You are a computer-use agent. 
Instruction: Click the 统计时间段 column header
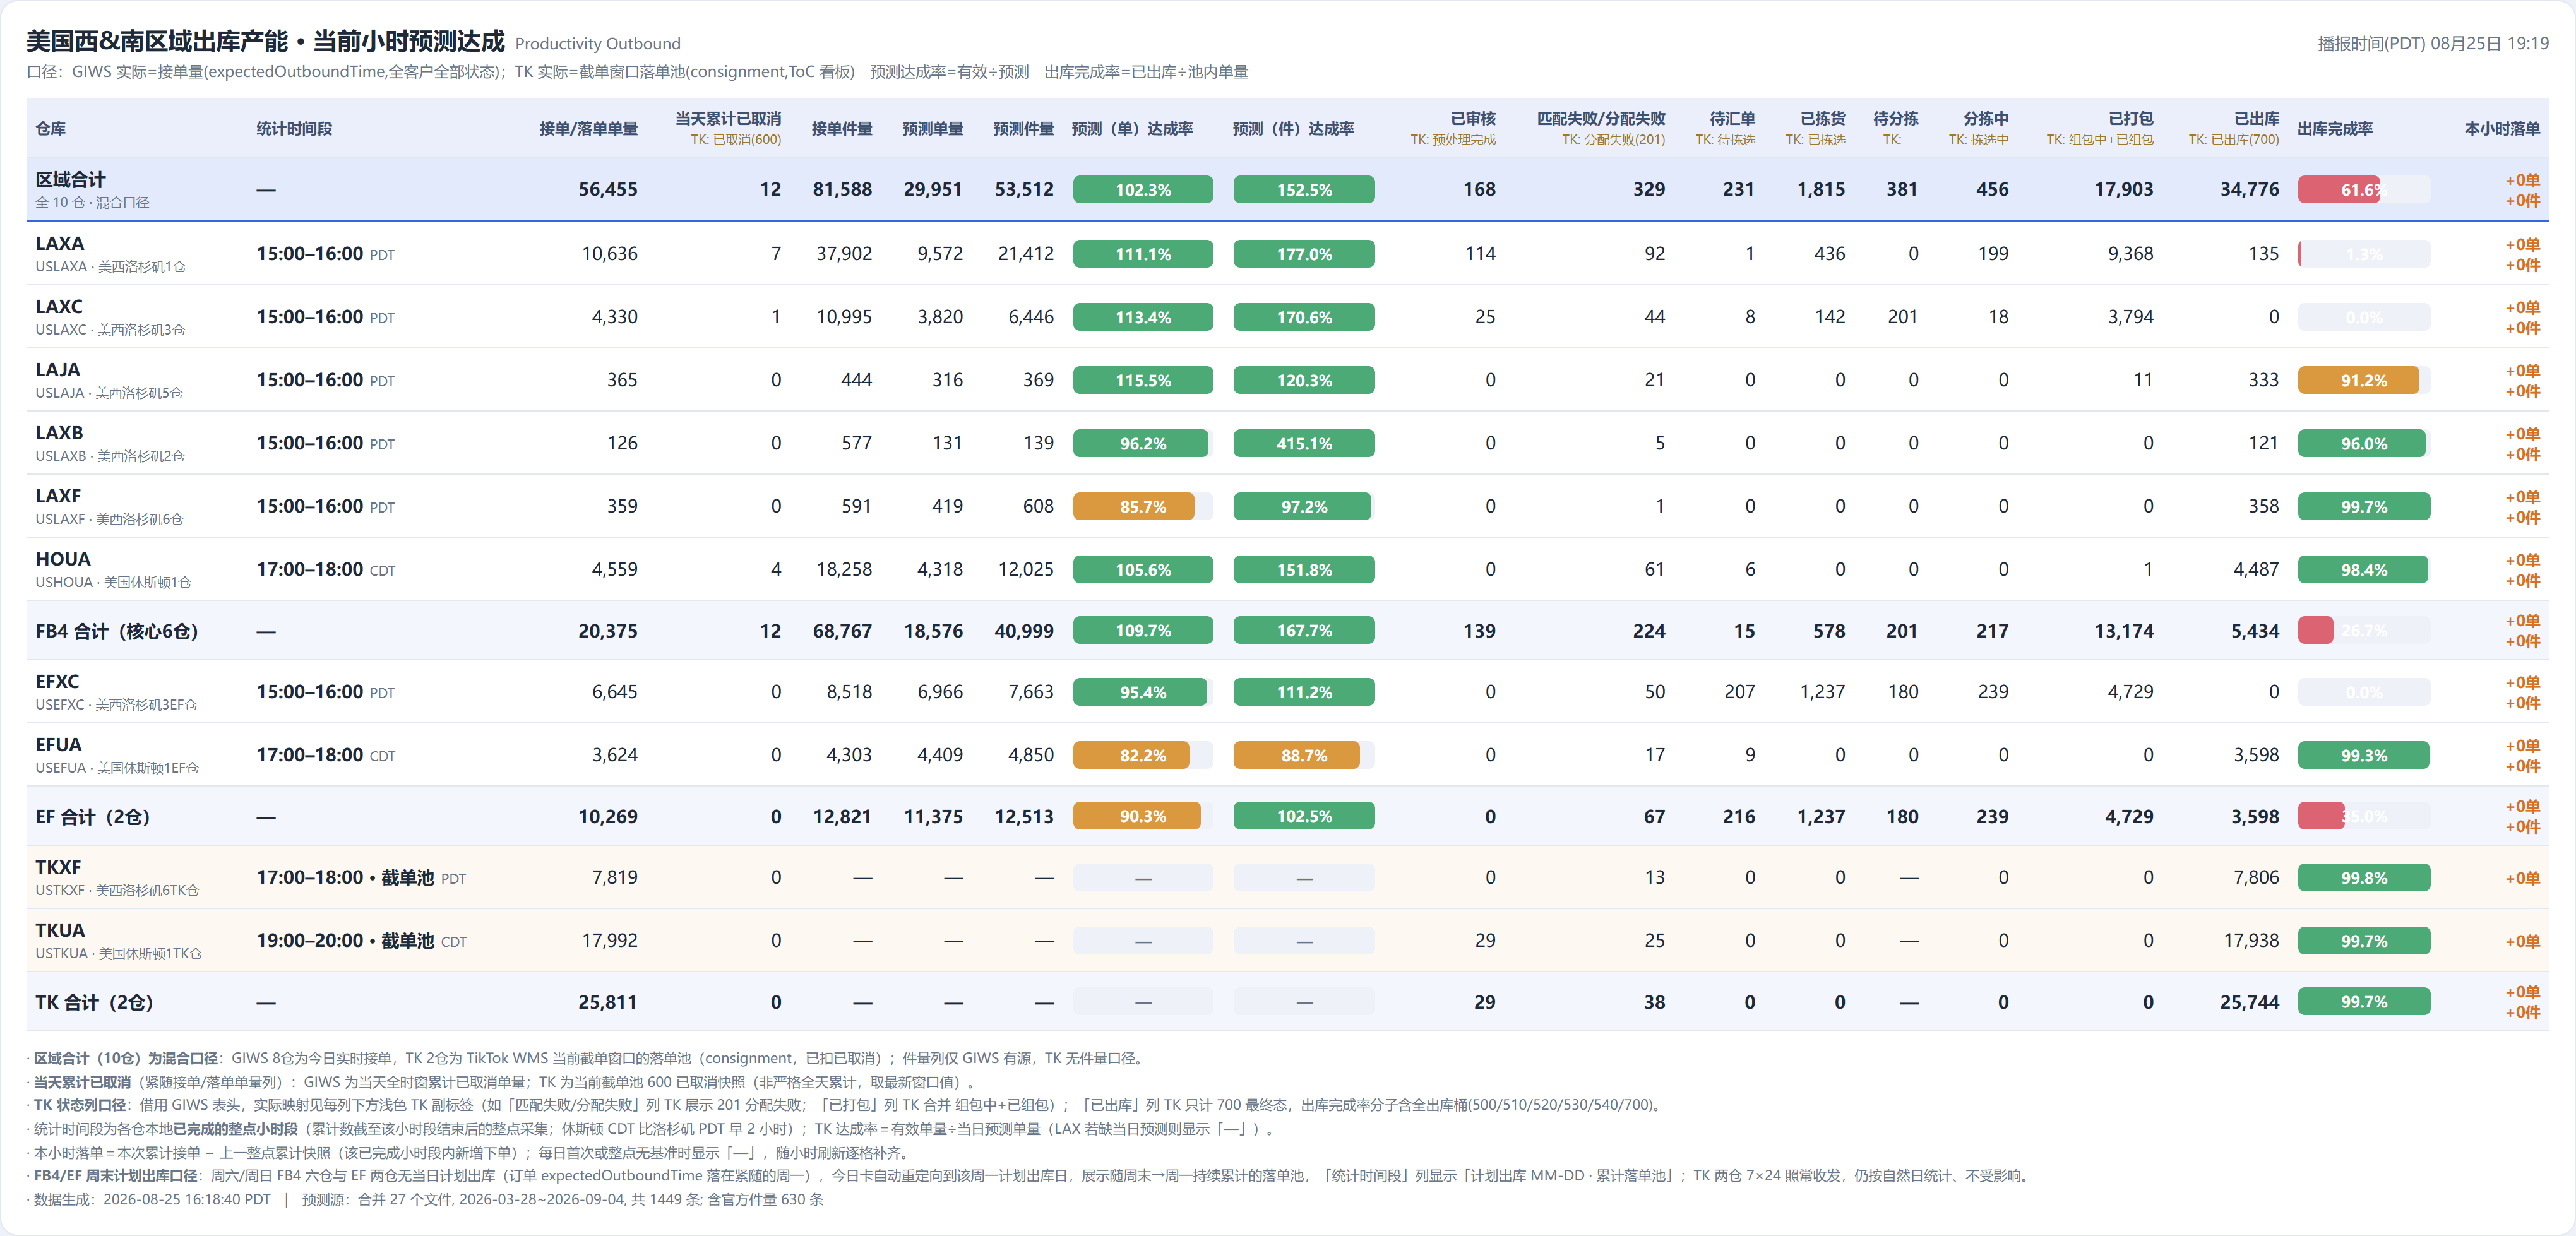pos(294,128)
